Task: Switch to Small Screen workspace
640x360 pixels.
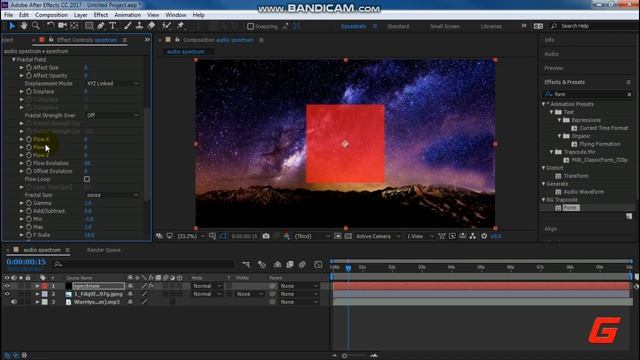Action: (x=445, y=27)
